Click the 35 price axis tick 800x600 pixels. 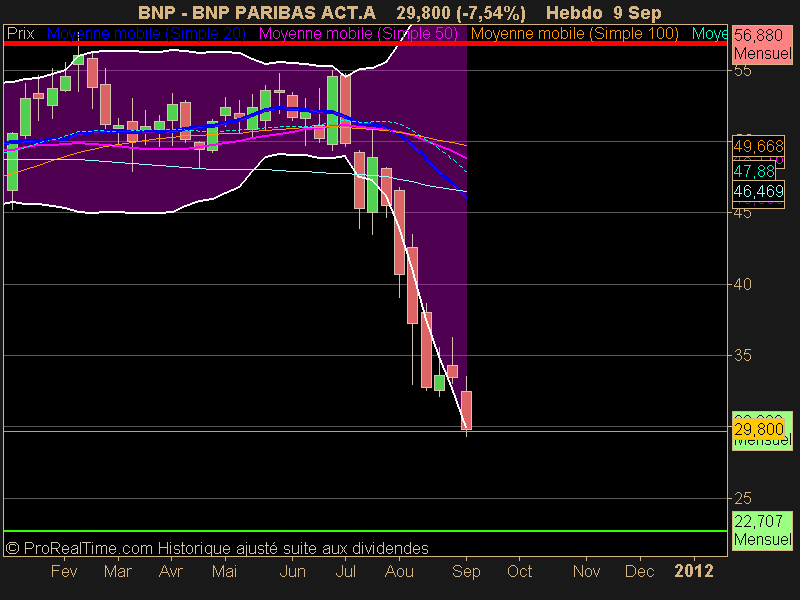(743, 356)
